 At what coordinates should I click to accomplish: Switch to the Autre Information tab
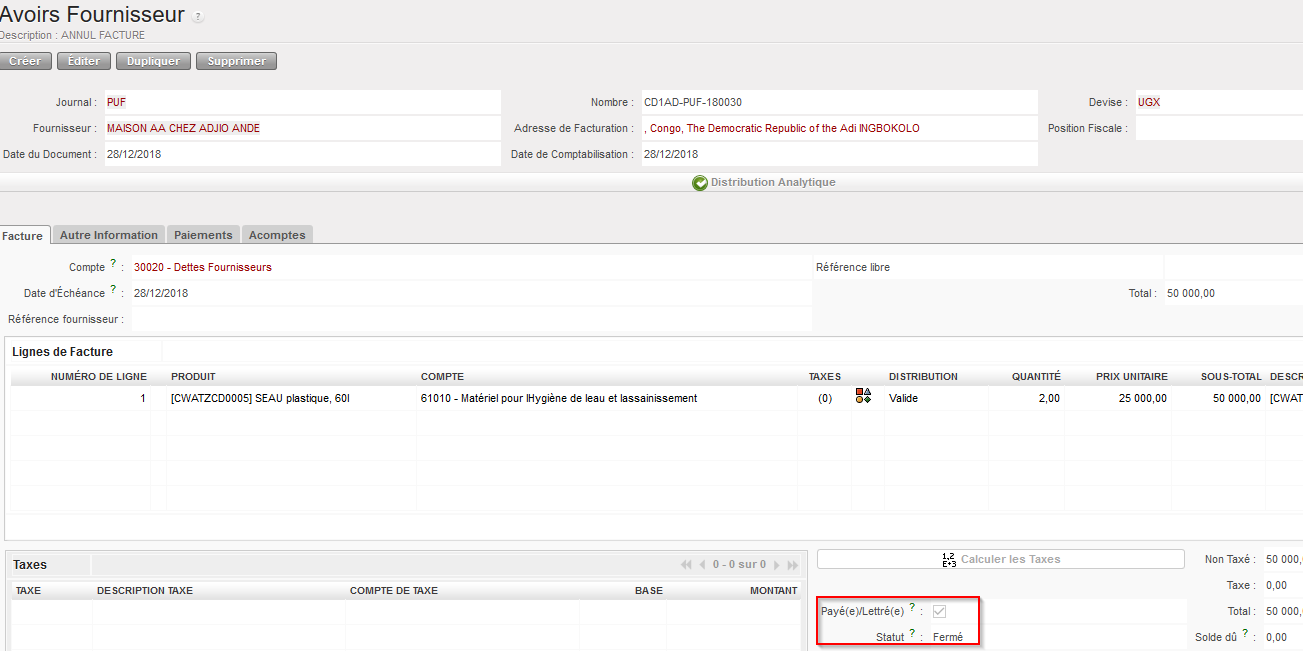coord(109,235)
